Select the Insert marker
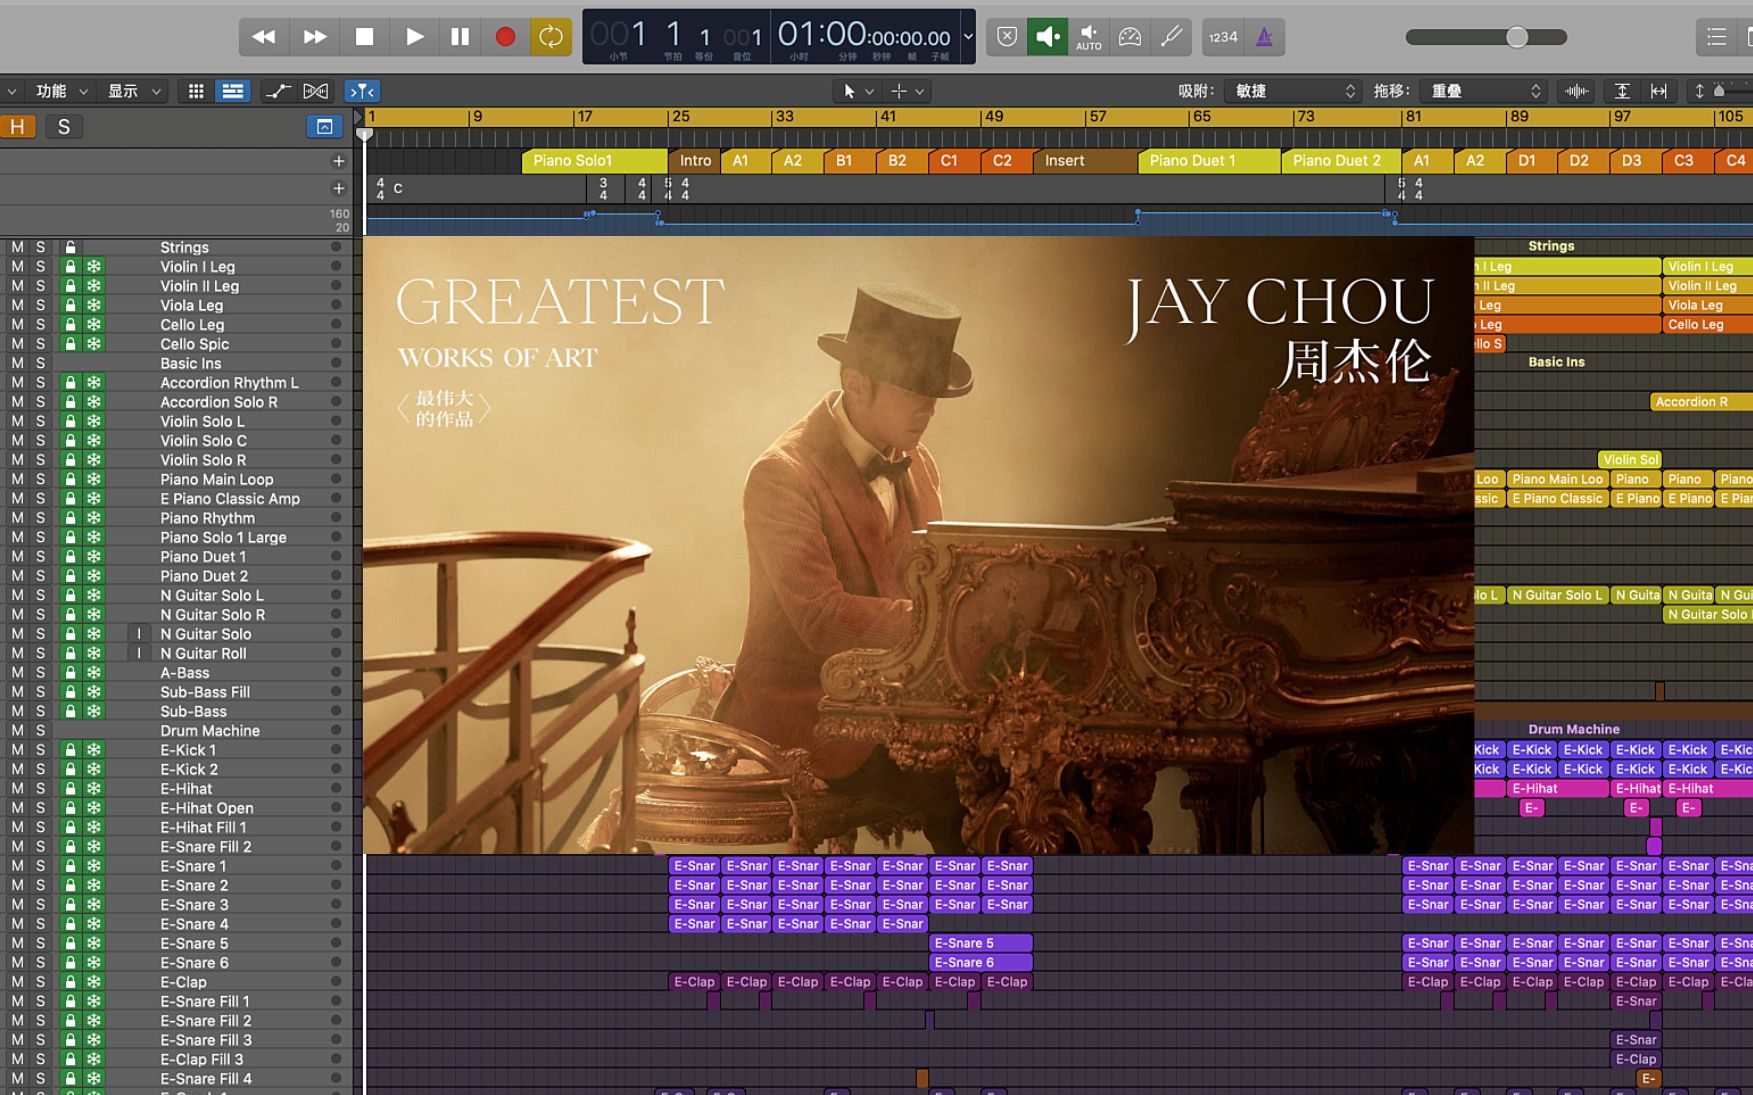 pyautogui.click(x=1084, y=160)
